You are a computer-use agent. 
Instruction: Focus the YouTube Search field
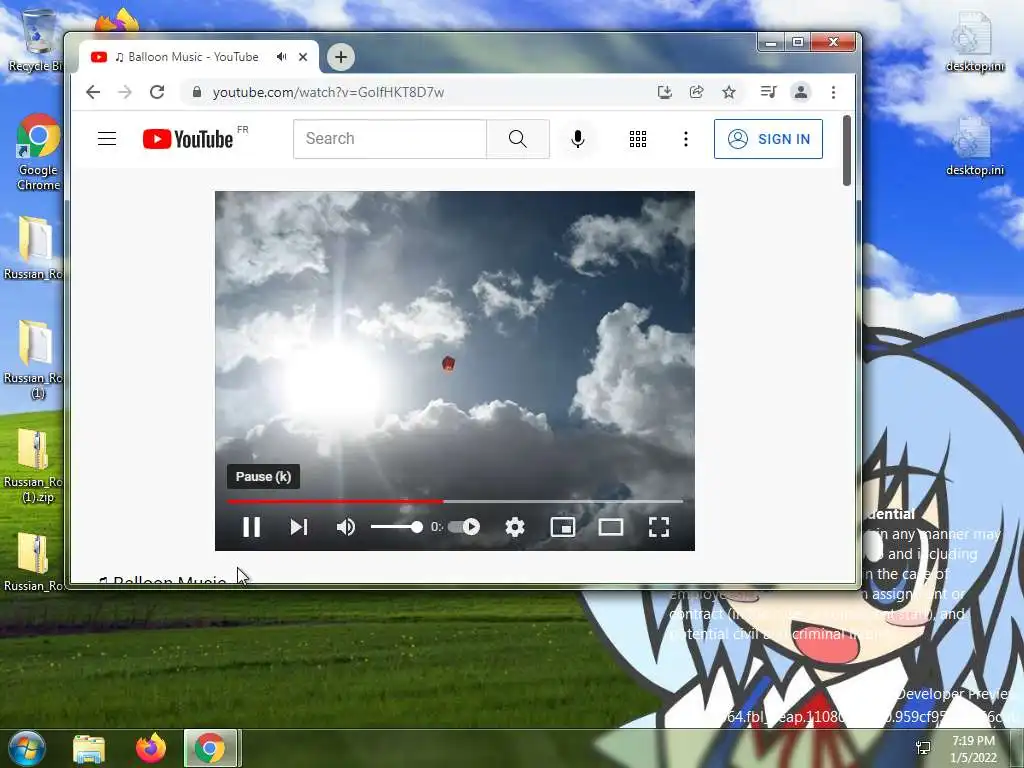[390, 138]
